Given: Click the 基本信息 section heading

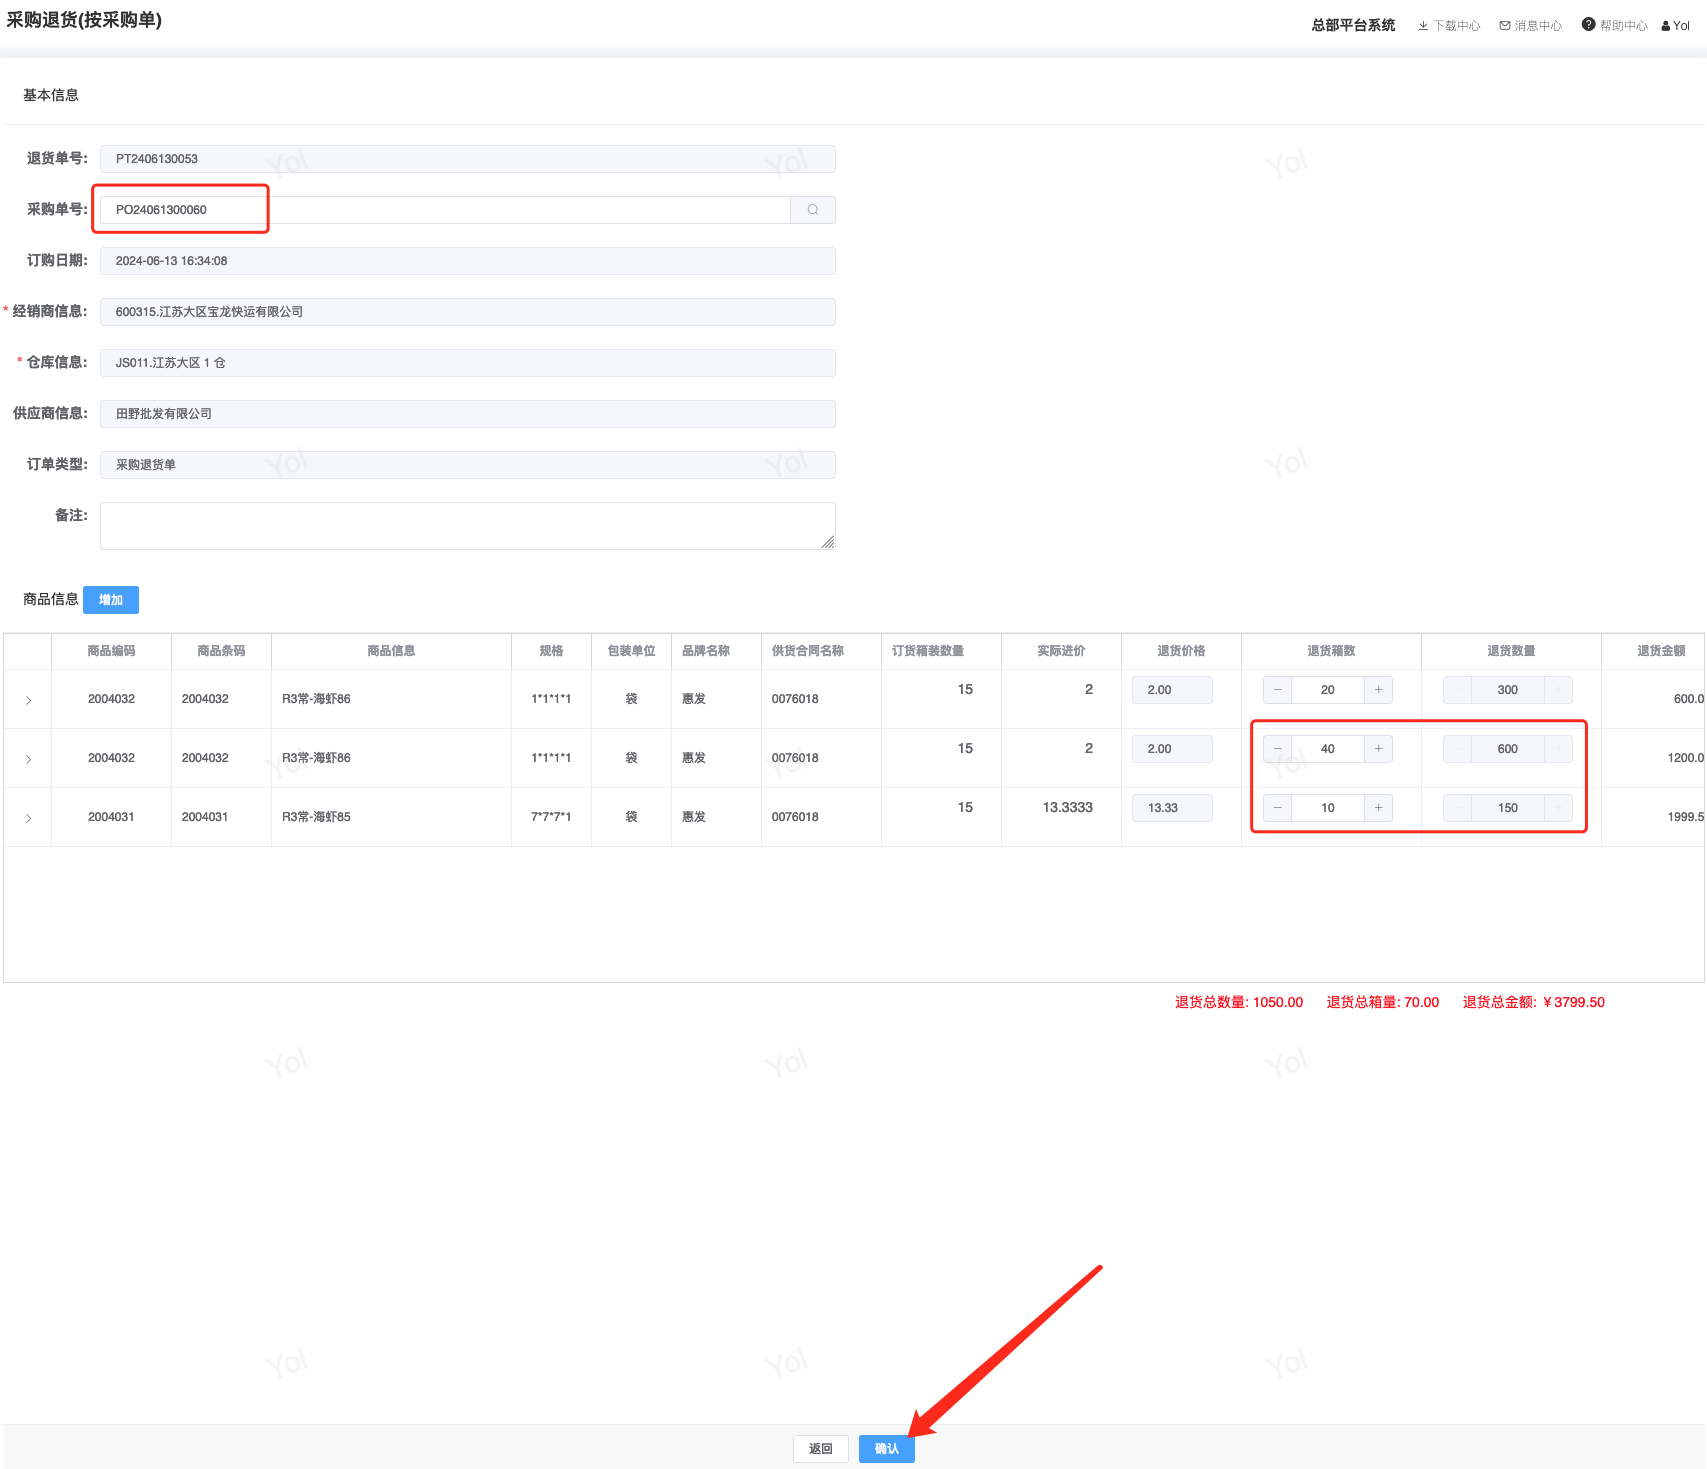Looking at the screenshot, I should pyautogui.click(x=51, y=95).
